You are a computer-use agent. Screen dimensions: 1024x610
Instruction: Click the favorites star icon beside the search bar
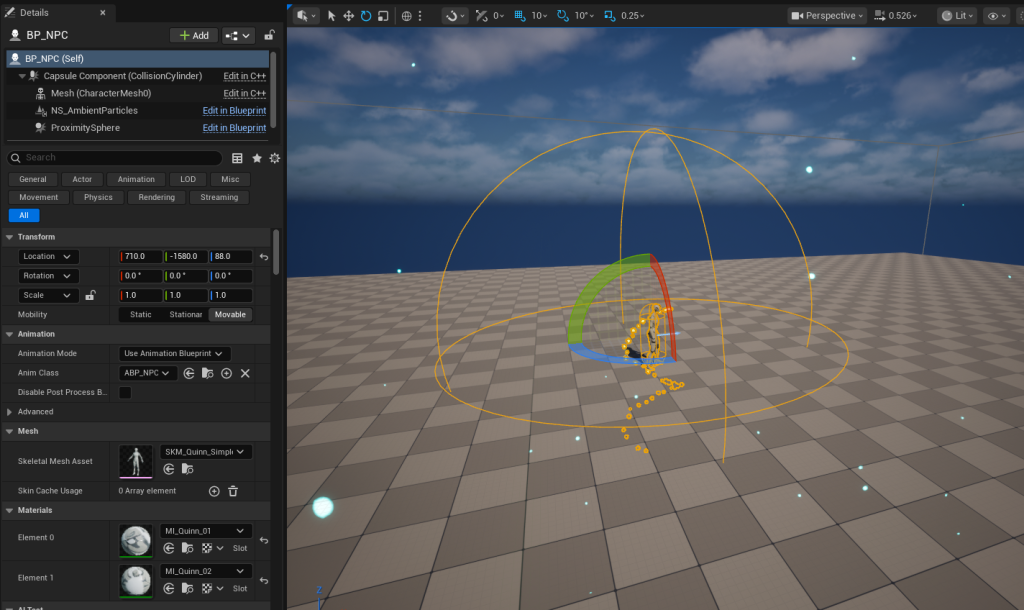tap(256, 157)
